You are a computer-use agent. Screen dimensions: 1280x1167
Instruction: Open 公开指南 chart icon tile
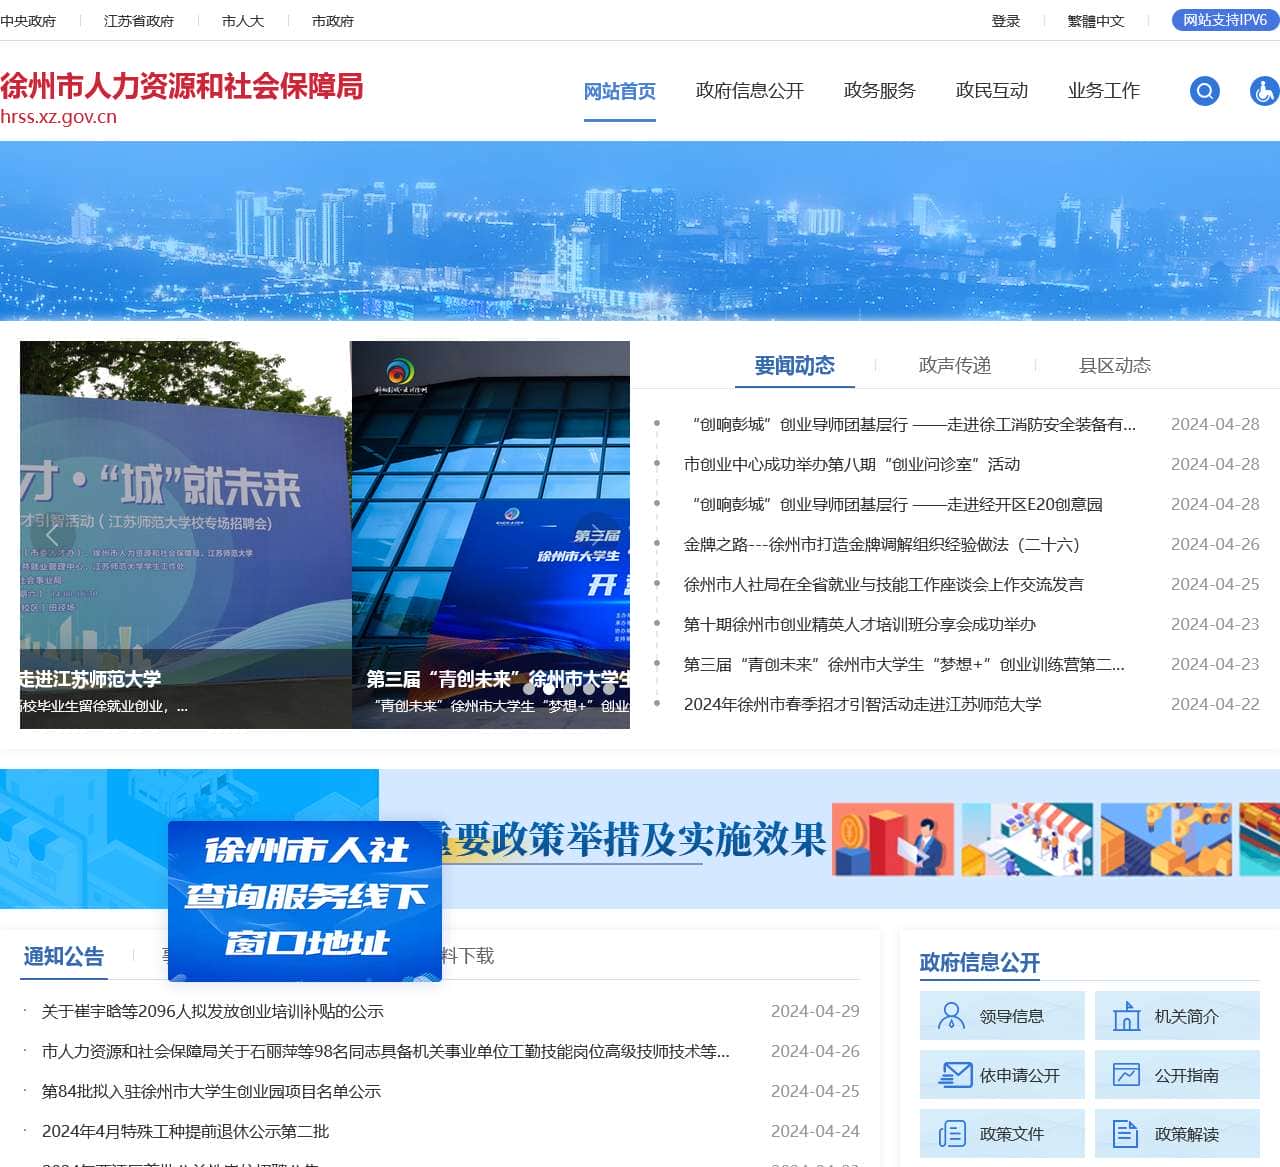1177,1075
